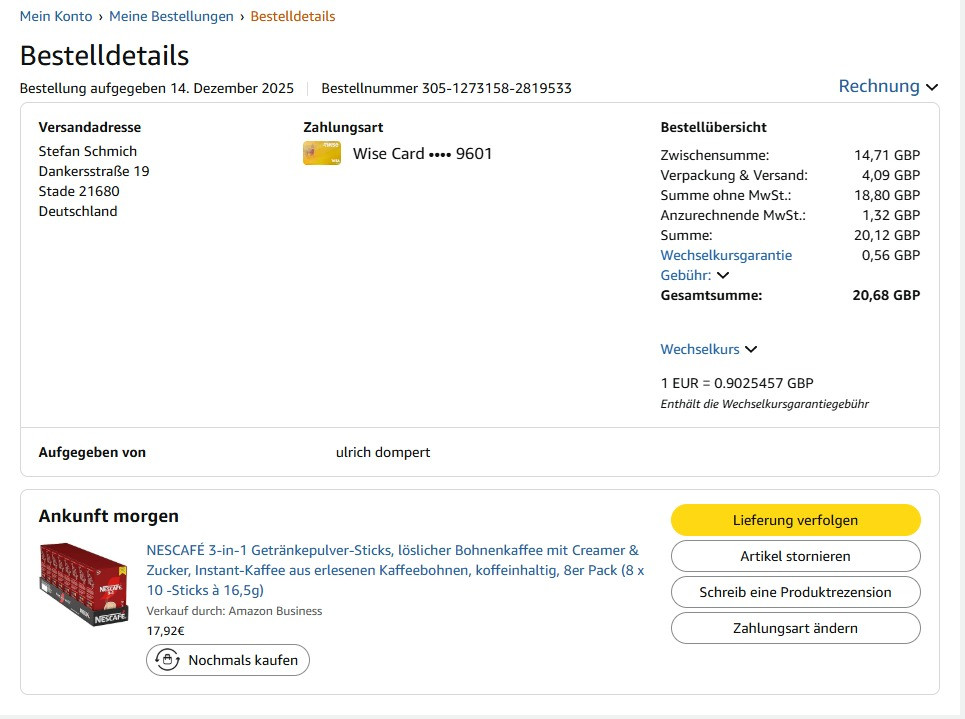The width and height of the screenshot is (965, 719).
Task: Click the Wise Card •••• 9601 label
Action: (422, 154)
